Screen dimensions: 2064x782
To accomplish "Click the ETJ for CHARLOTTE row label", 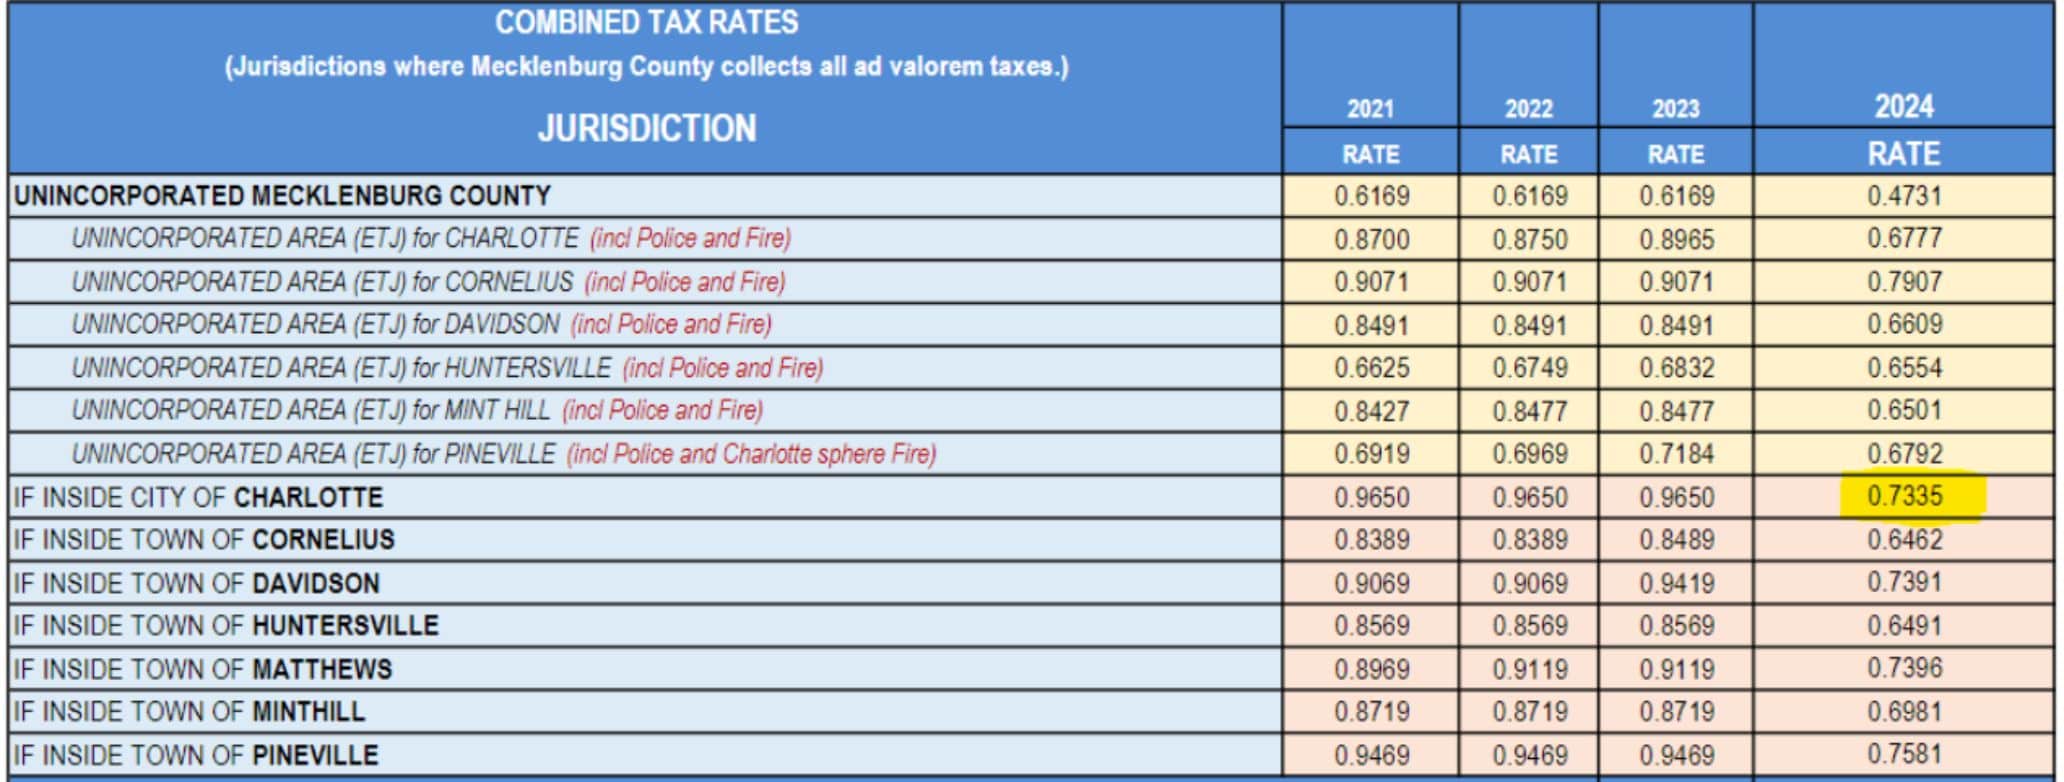I will coord(325,239).
